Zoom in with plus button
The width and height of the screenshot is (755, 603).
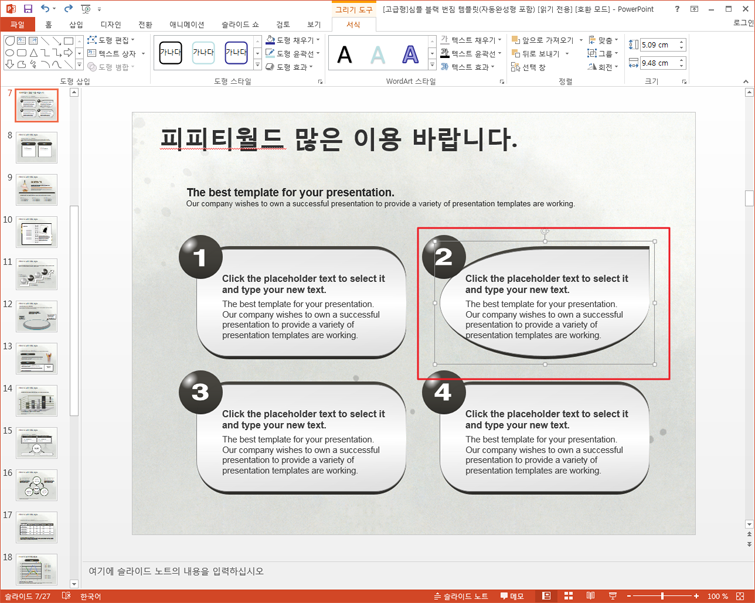coord(696,596)
